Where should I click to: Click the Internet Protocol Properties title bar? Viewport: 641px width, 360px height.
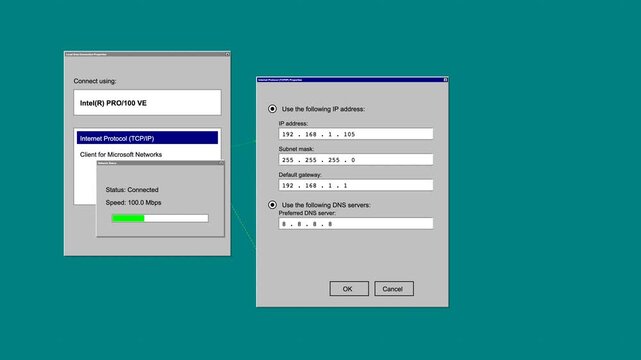tap(352, 80)
